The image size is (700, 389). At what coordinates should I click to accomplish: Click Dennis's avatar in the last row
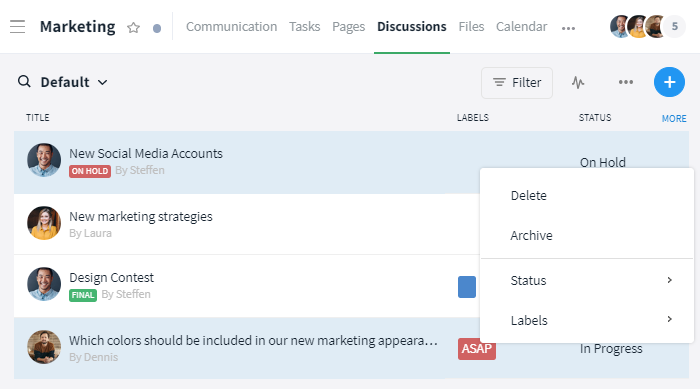tap(44, 347)
